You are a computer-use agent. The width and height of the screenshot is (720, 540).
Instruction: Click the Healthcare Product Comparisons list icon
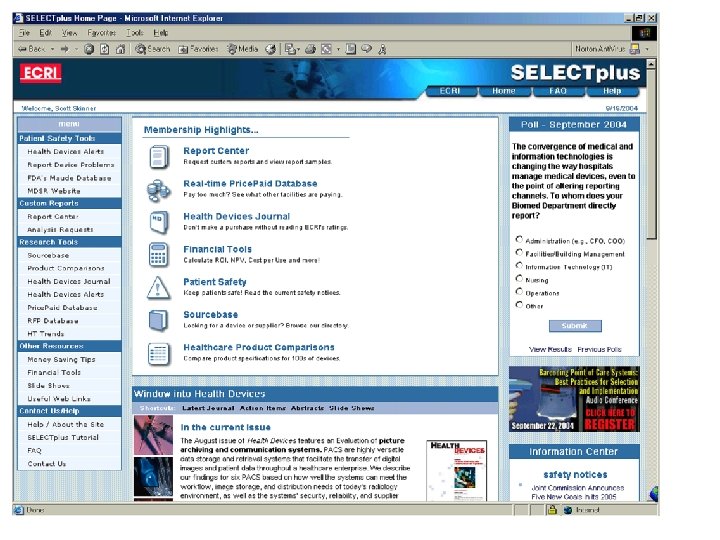tap(158, 354)
